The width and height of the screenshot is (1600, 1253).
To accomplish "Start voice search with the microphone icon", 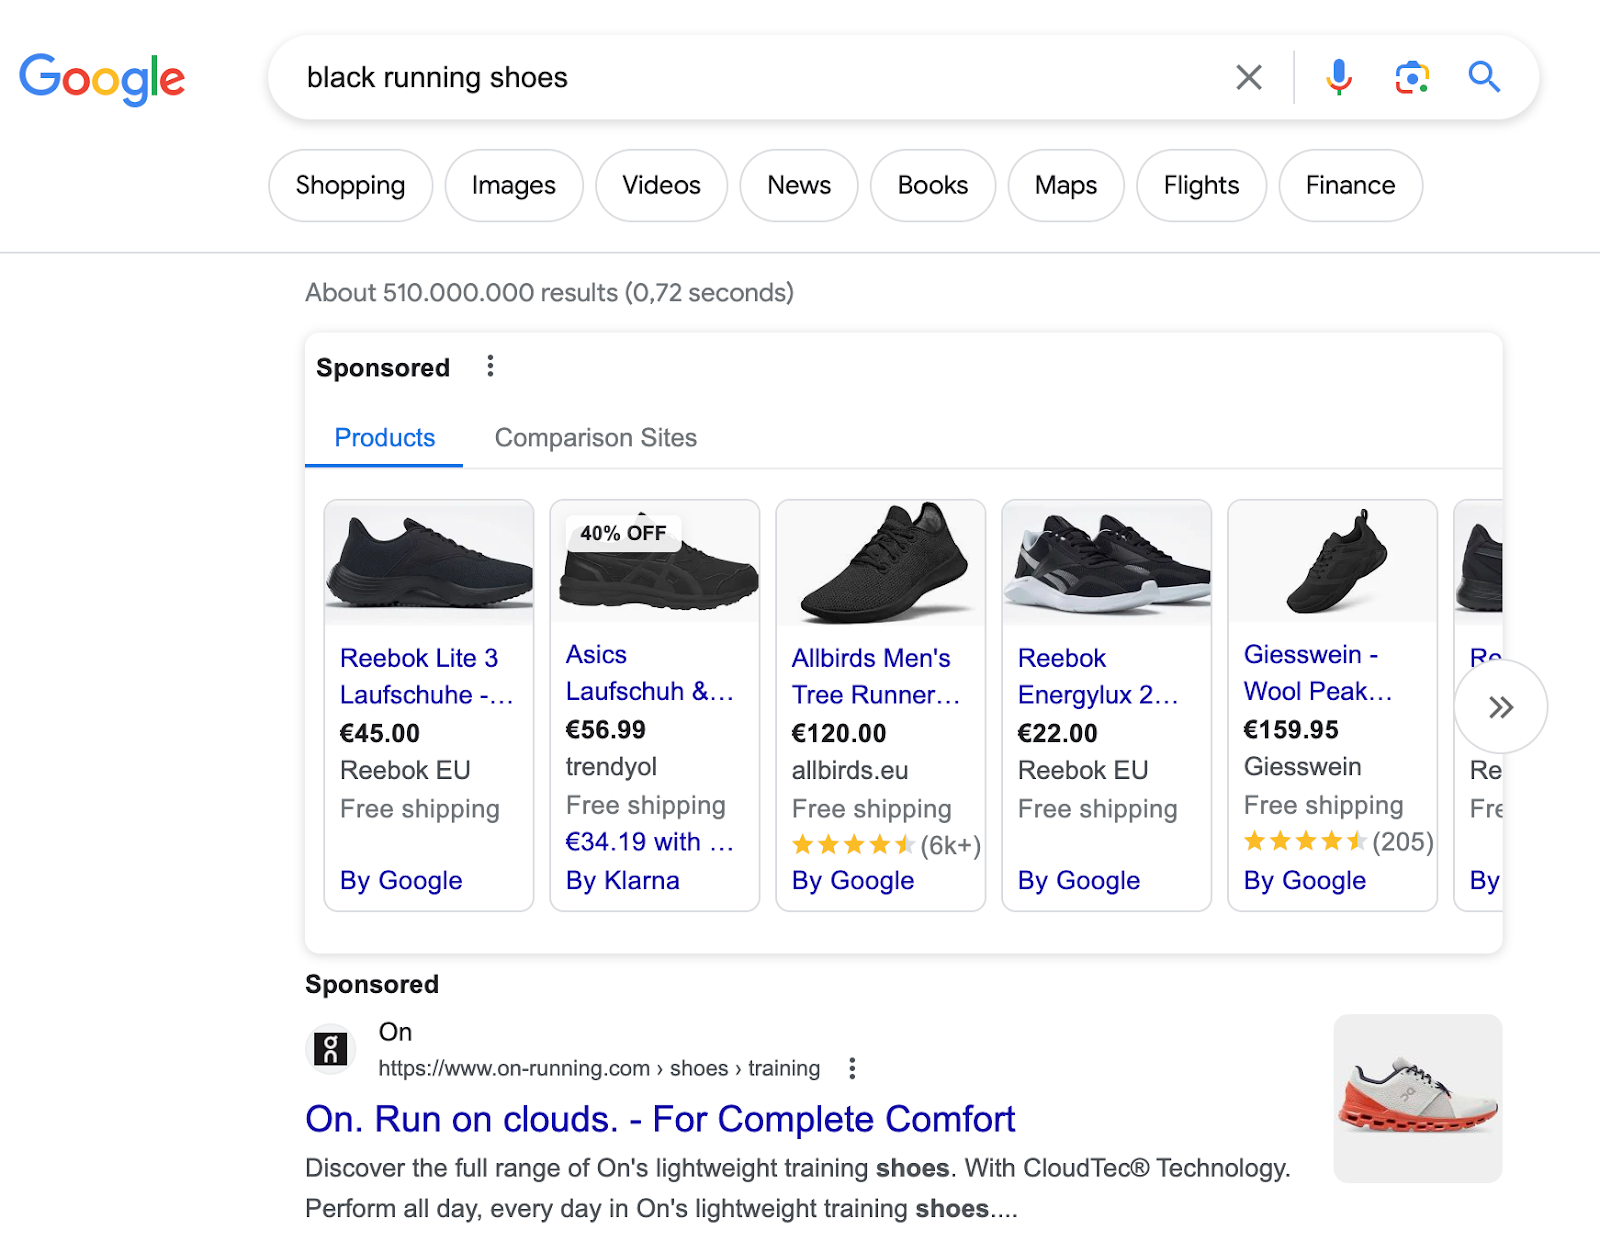I will click(1338, 77).
